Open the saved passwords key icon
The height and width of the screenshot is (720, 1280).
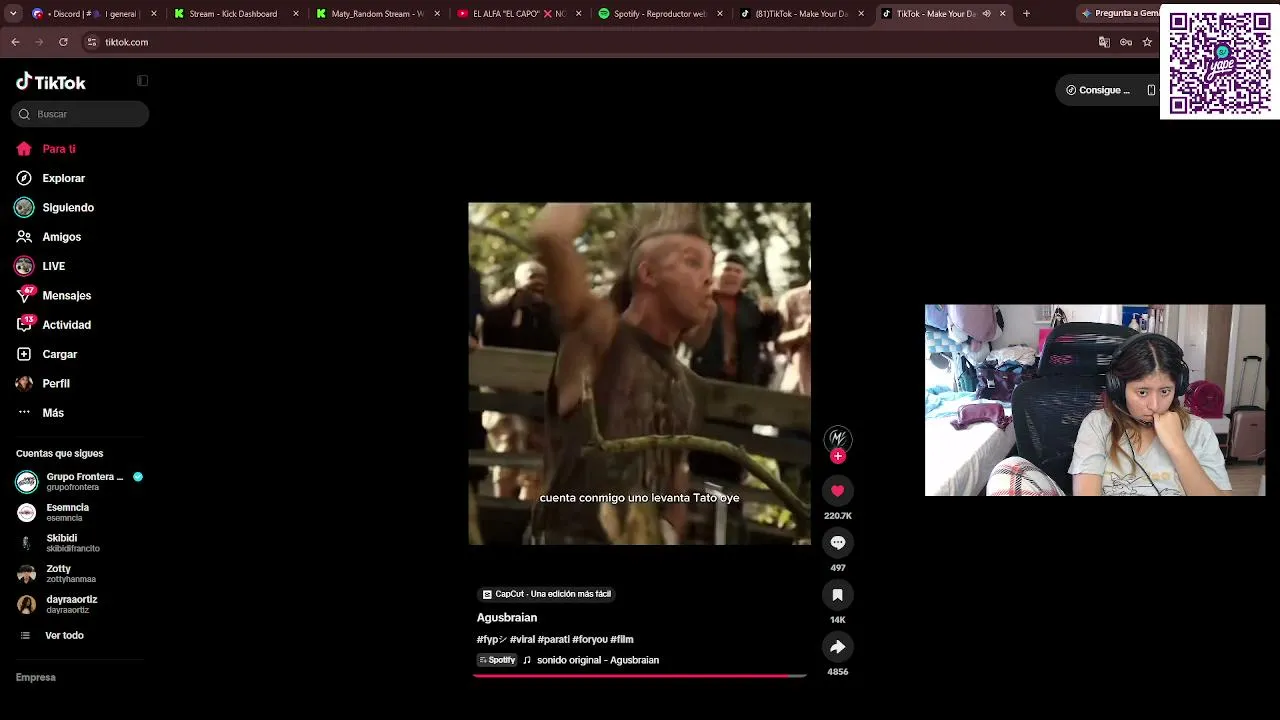[1126, 42]
